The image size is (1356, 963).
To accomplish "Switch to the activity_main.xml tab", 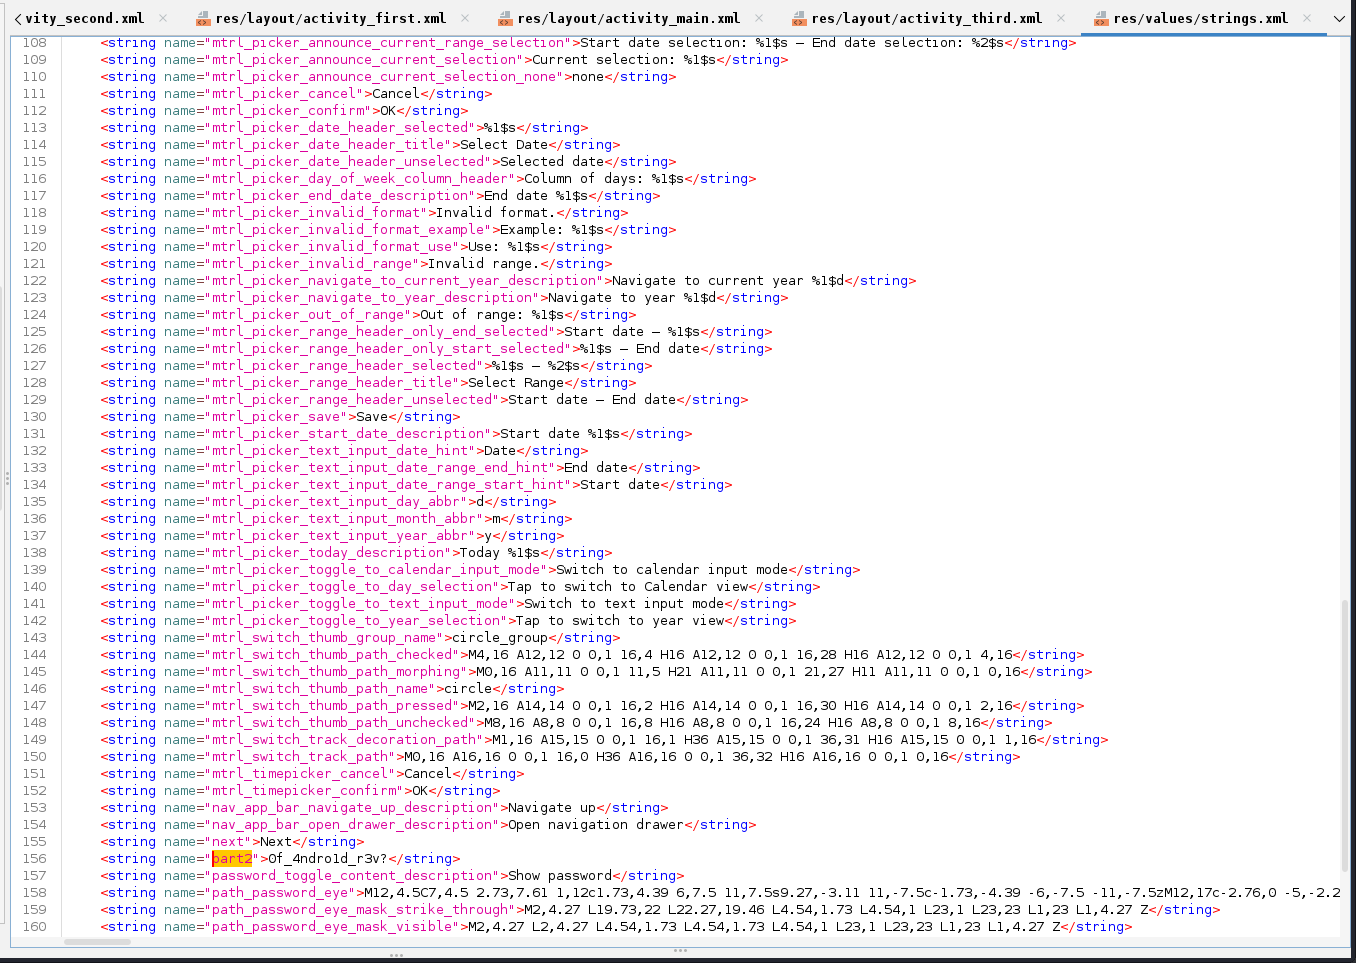I will pos(628,18).
